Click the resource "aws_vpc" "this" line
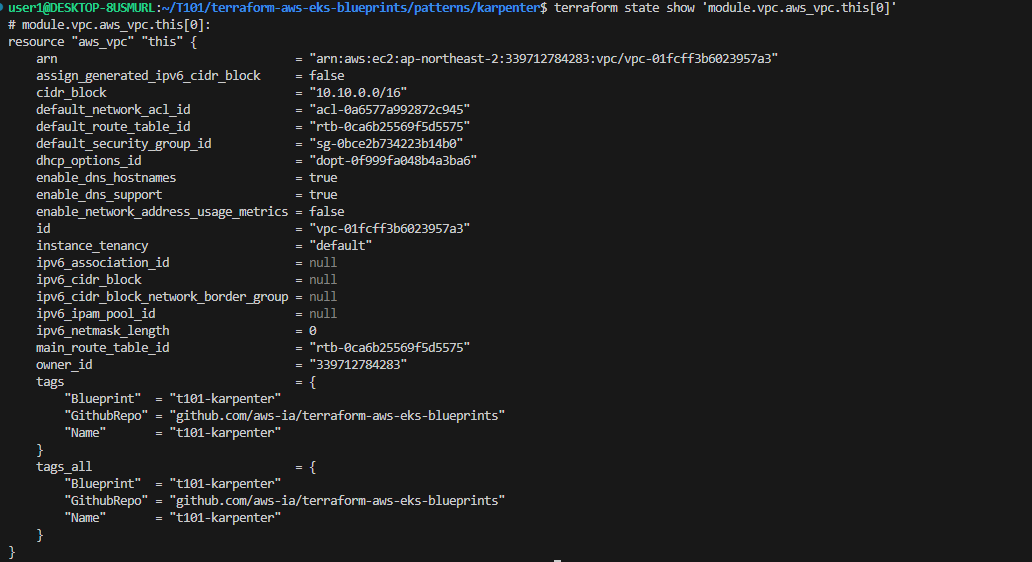 click(x=102, y=42)
